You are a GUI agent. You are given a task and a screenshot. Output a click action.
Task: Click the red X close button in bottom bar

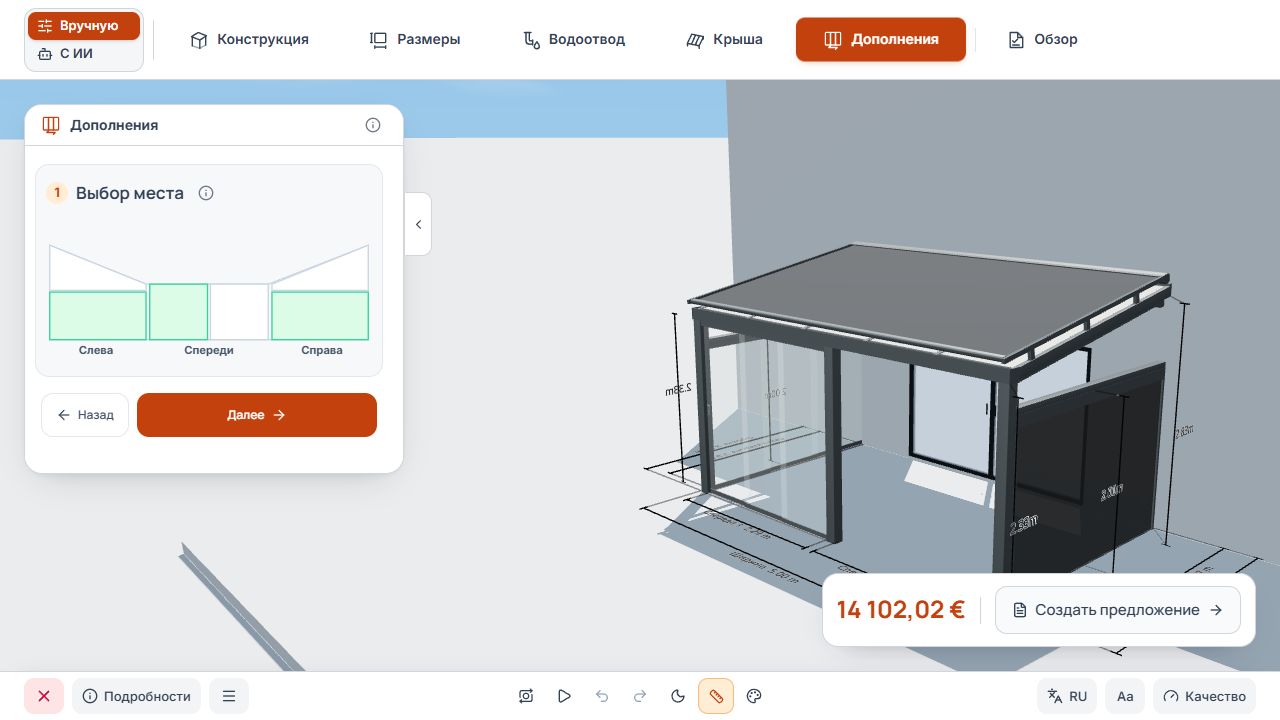tap(44, 696)
